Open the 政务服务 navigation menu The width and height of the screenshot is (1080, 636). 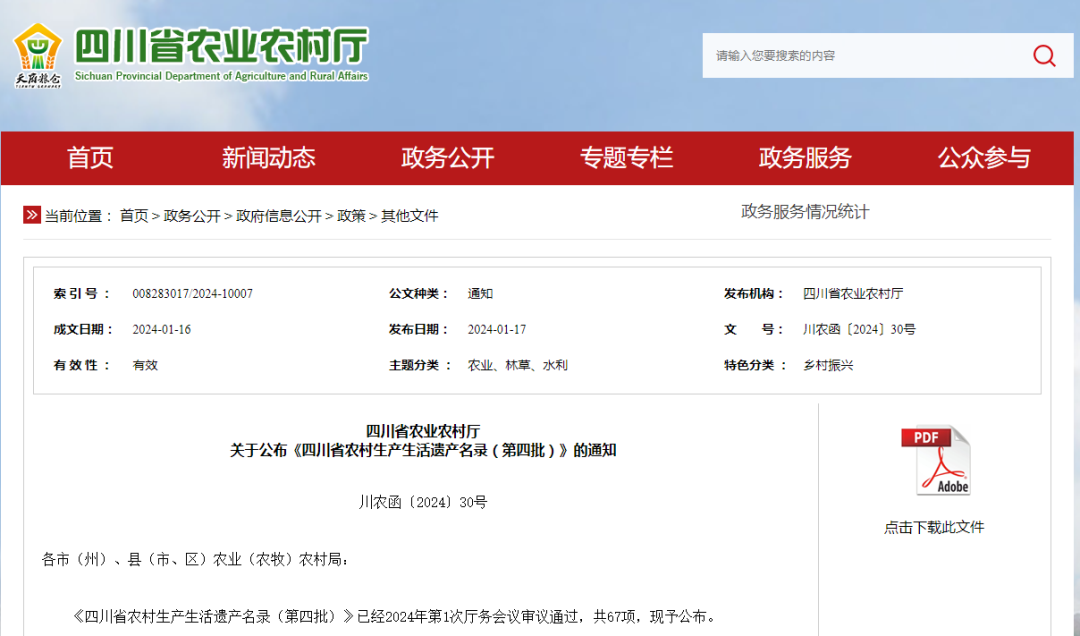pyautogui.click(x=805, y=158)
